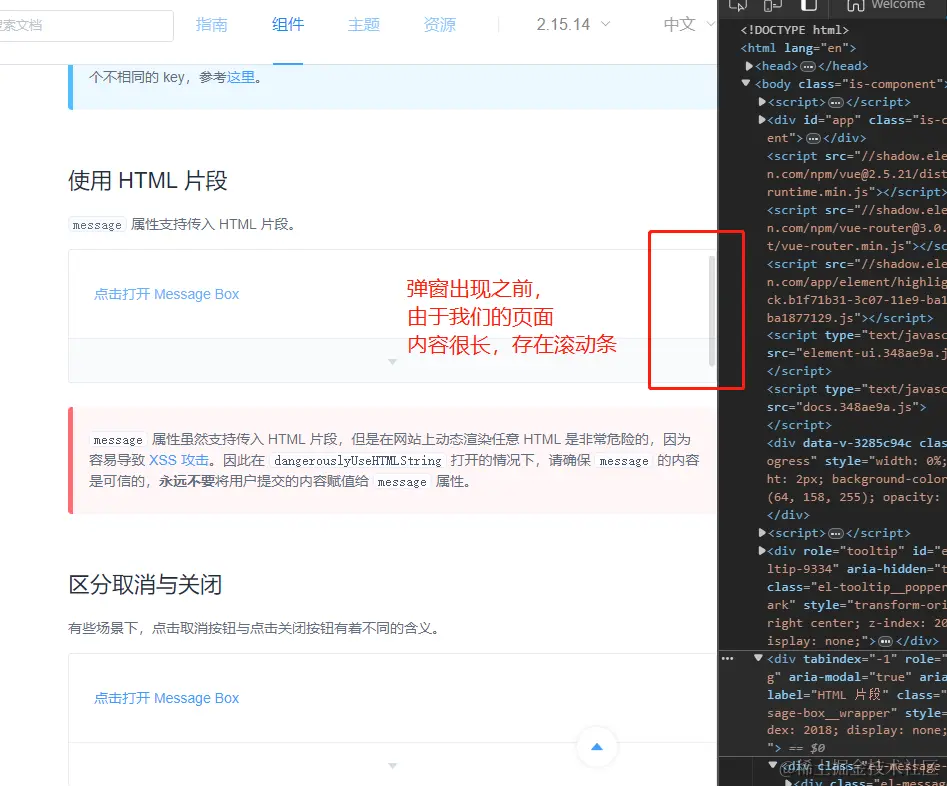Collapse the body element node in DevTools
The width and height of the screenshot is (947, 786).
click(x=745, y=84)
